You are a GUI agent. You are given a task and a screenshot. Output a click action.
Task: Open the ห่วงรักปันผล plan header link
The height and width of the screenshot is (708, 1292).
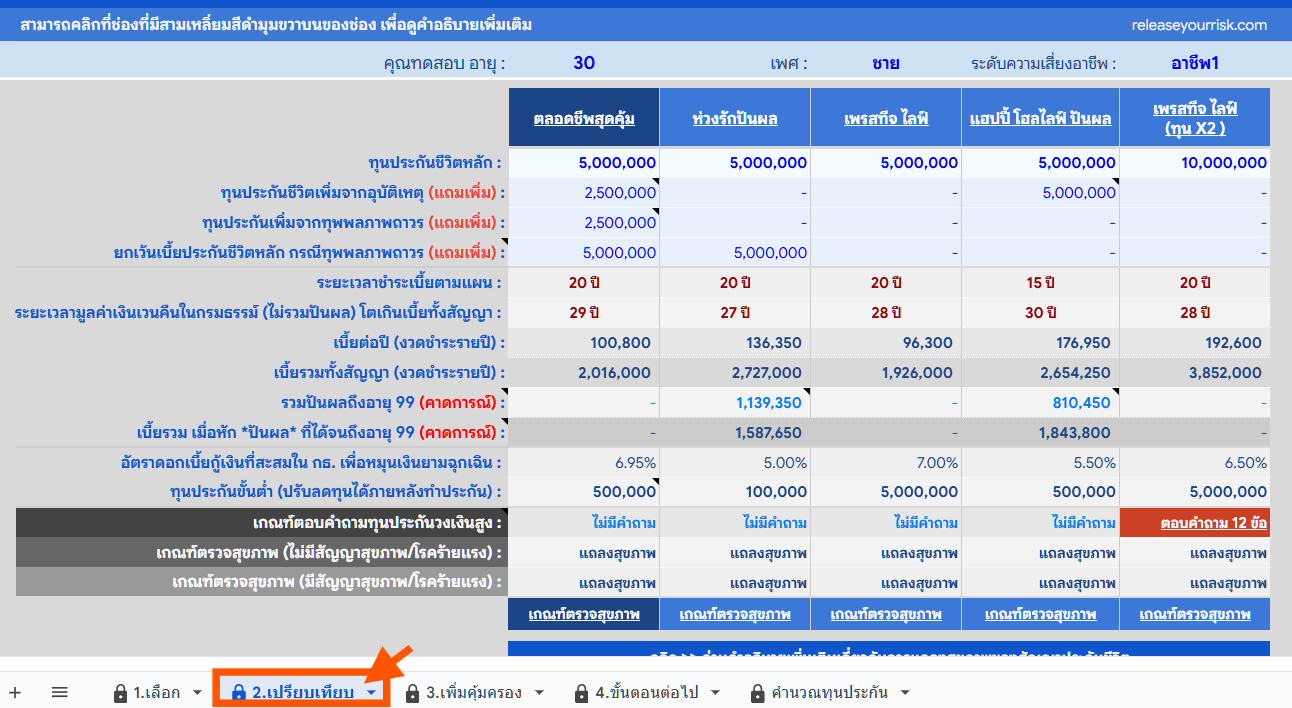tap(735, 119)
